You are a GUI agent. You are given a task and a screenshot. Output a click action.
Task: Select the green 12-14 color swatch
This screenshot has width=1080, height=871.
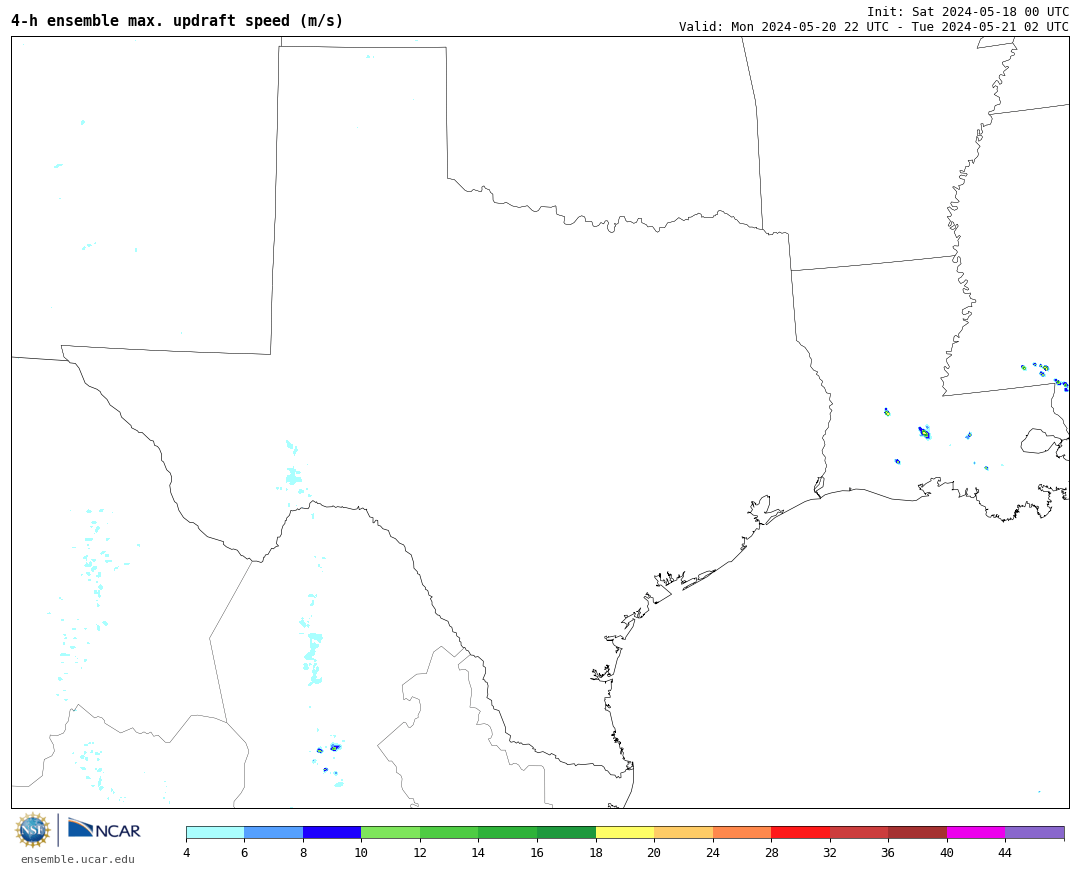pos(449,832)
